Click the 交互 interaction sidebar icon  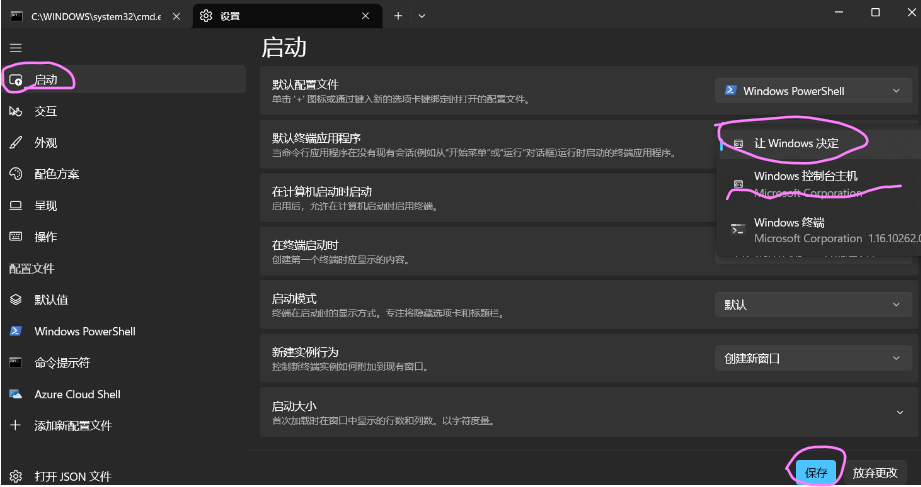[16, 111]
